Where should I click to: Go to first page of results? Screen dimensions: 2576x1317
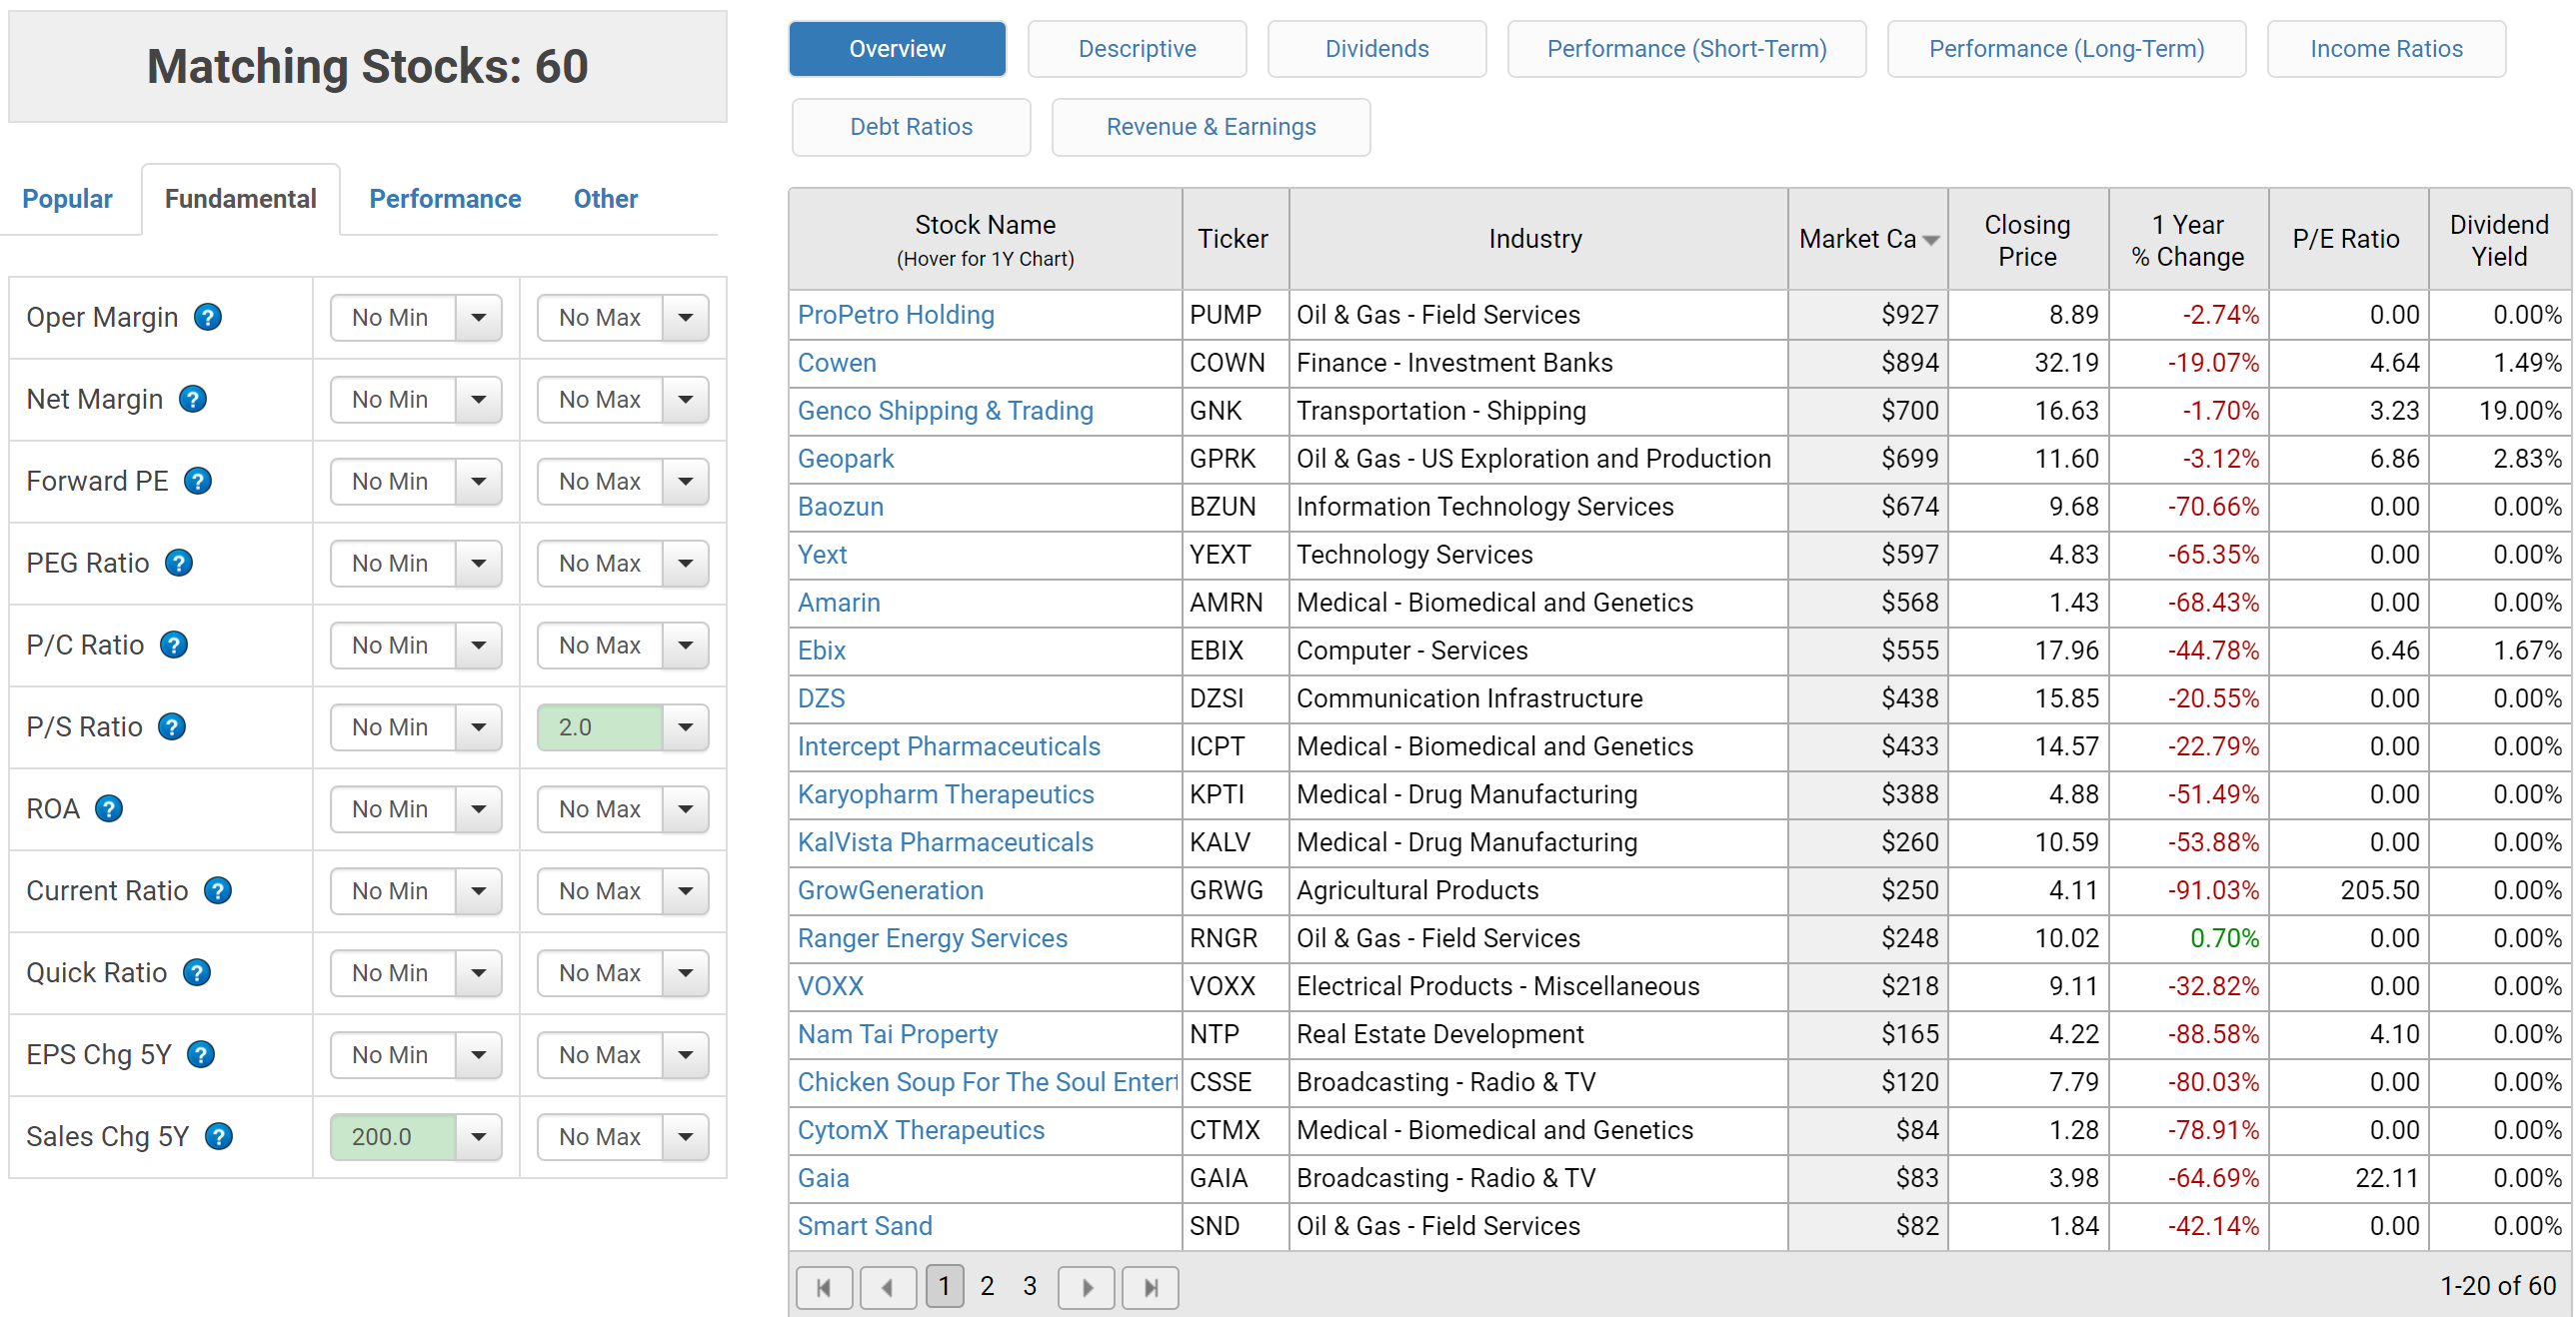[824, 1287]
